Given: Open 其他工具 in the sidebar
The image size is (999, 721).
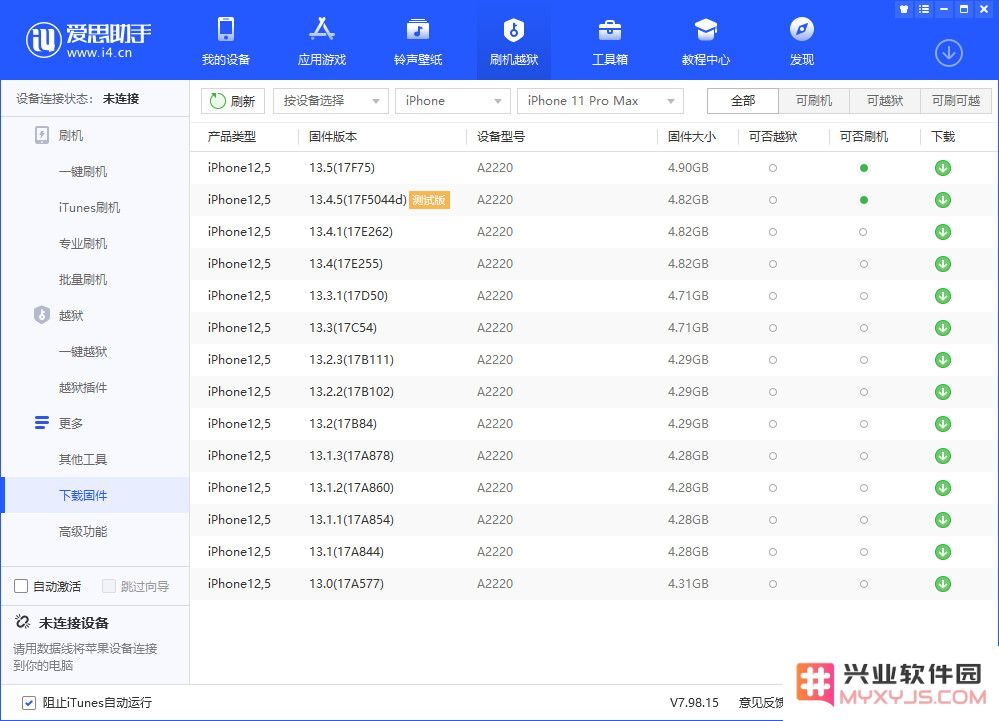Looking at the screenshot, I should (83, 459).
